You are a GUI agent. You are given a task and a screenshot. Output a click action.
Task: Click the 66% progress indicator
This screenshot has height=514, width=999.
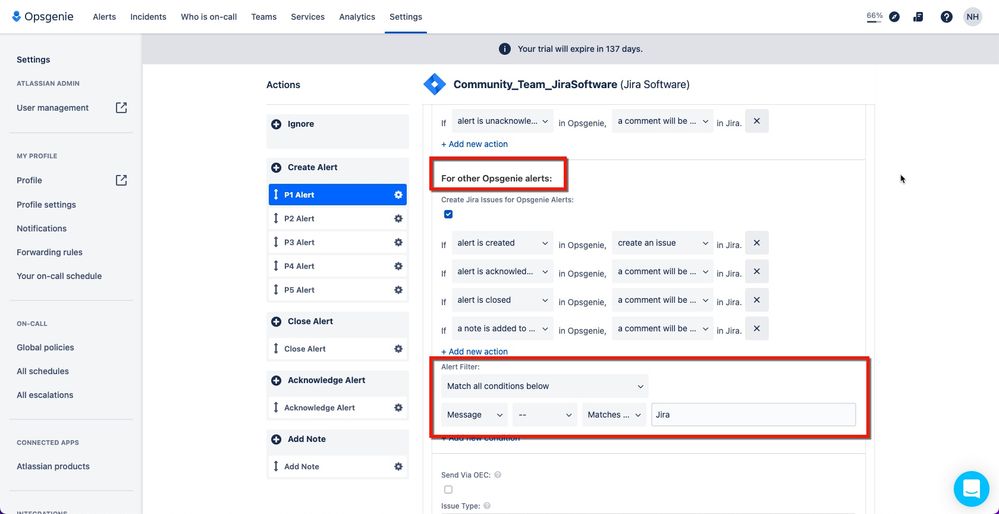coord(874,17)
